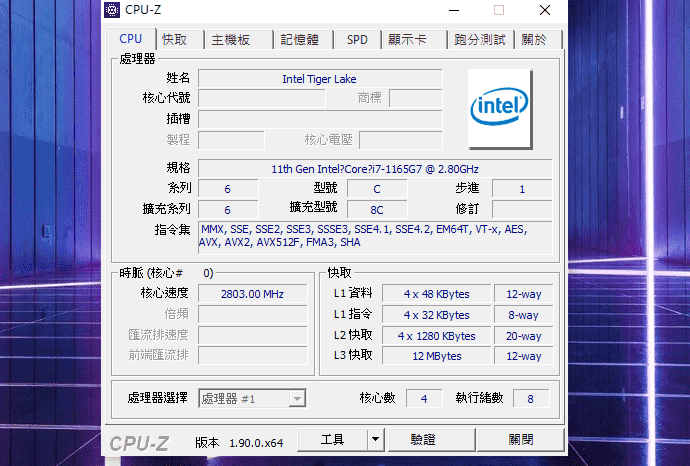Click the thread count value 8
The image size is (690, 466).
click(531, 399)
